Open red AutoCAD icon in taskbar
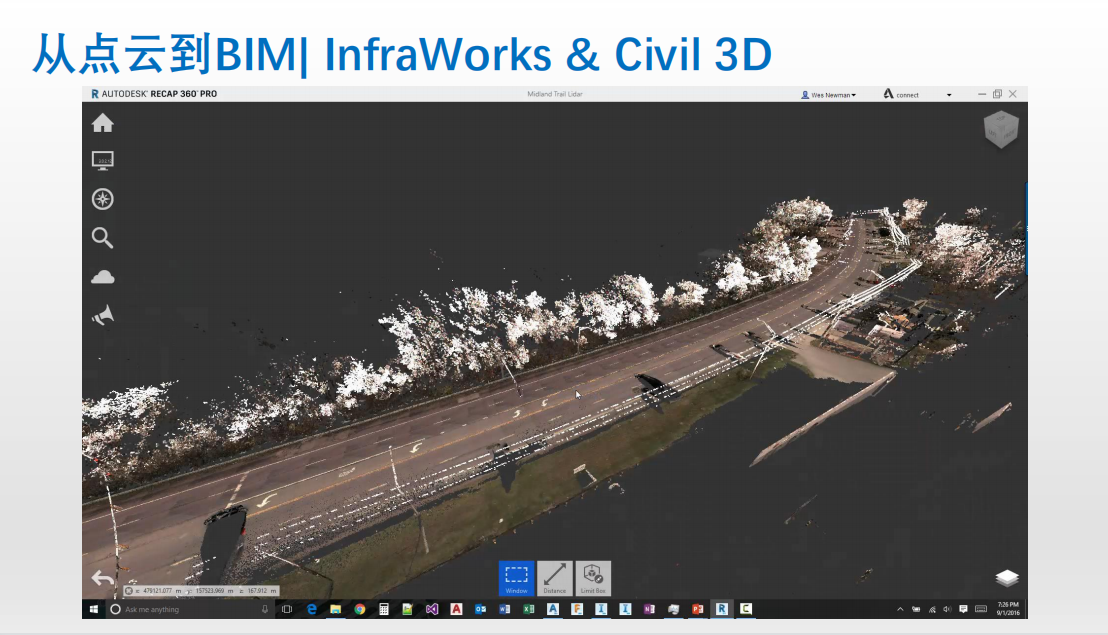1108x635 pixels. [456, 609]
